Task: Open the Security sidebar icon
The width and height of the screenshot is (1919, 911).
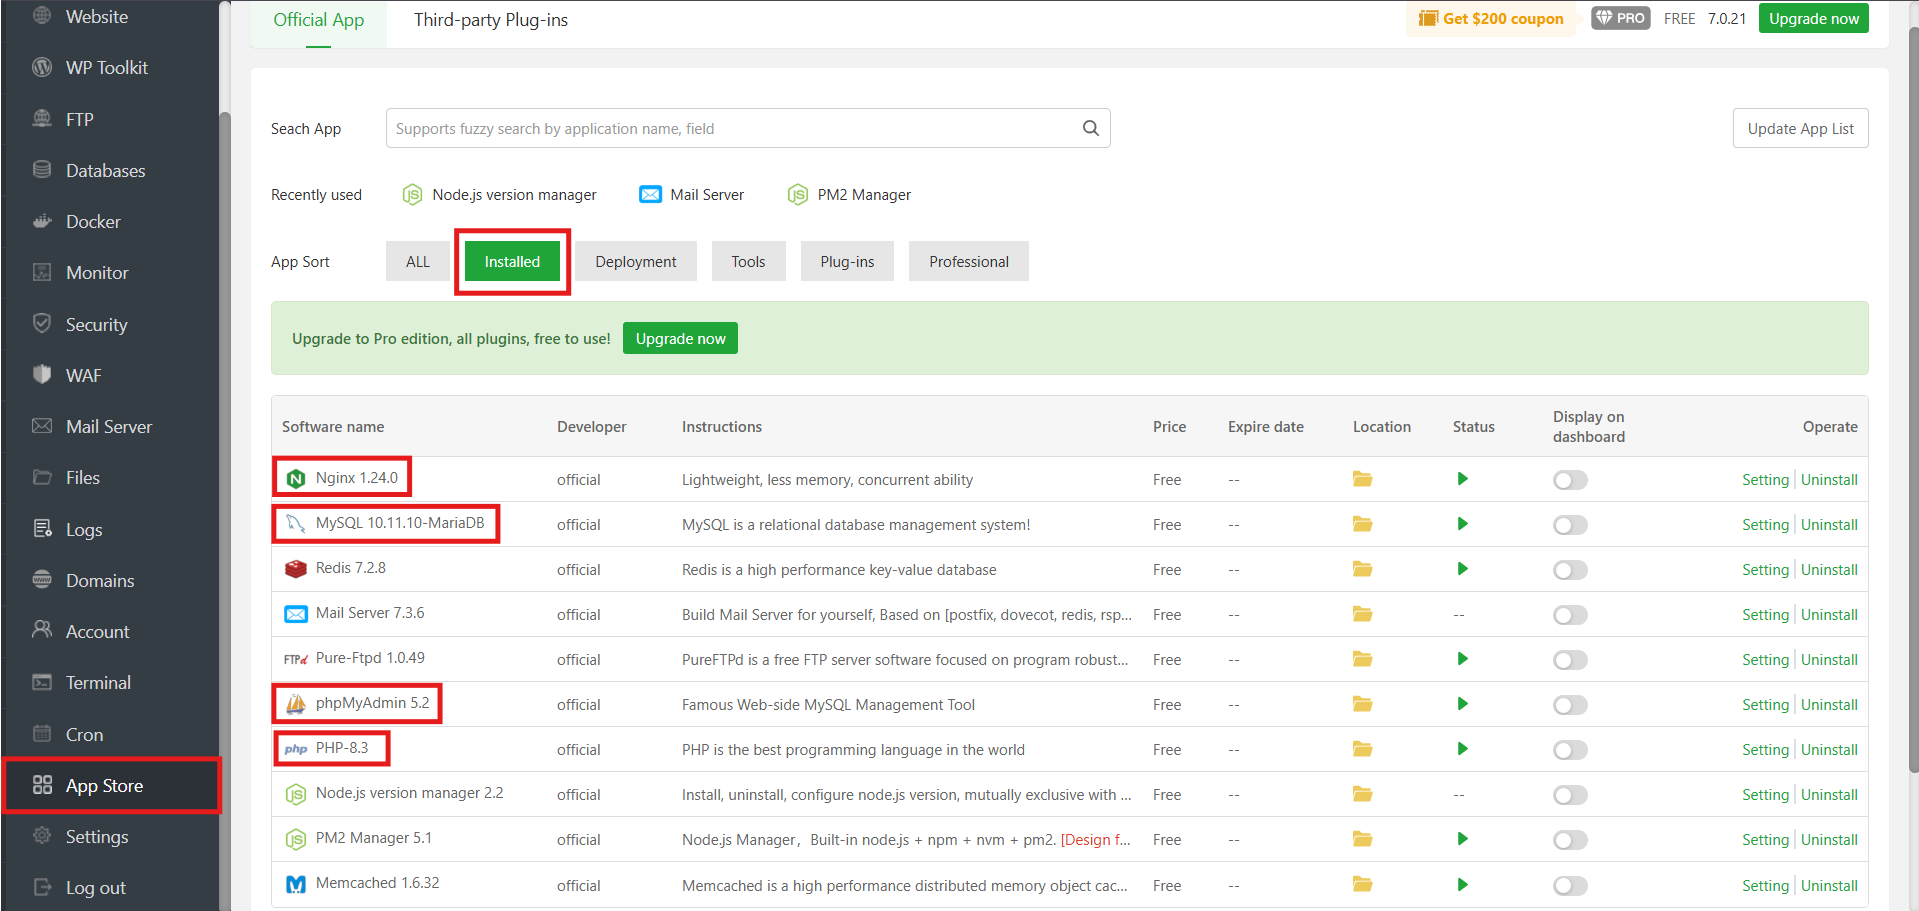Action: click(x=41, y=324)
